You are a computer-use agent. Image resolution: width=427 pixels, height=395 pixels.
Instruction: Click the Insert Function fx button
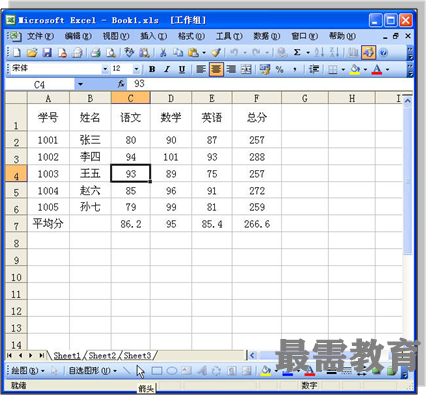pos(121,84)
